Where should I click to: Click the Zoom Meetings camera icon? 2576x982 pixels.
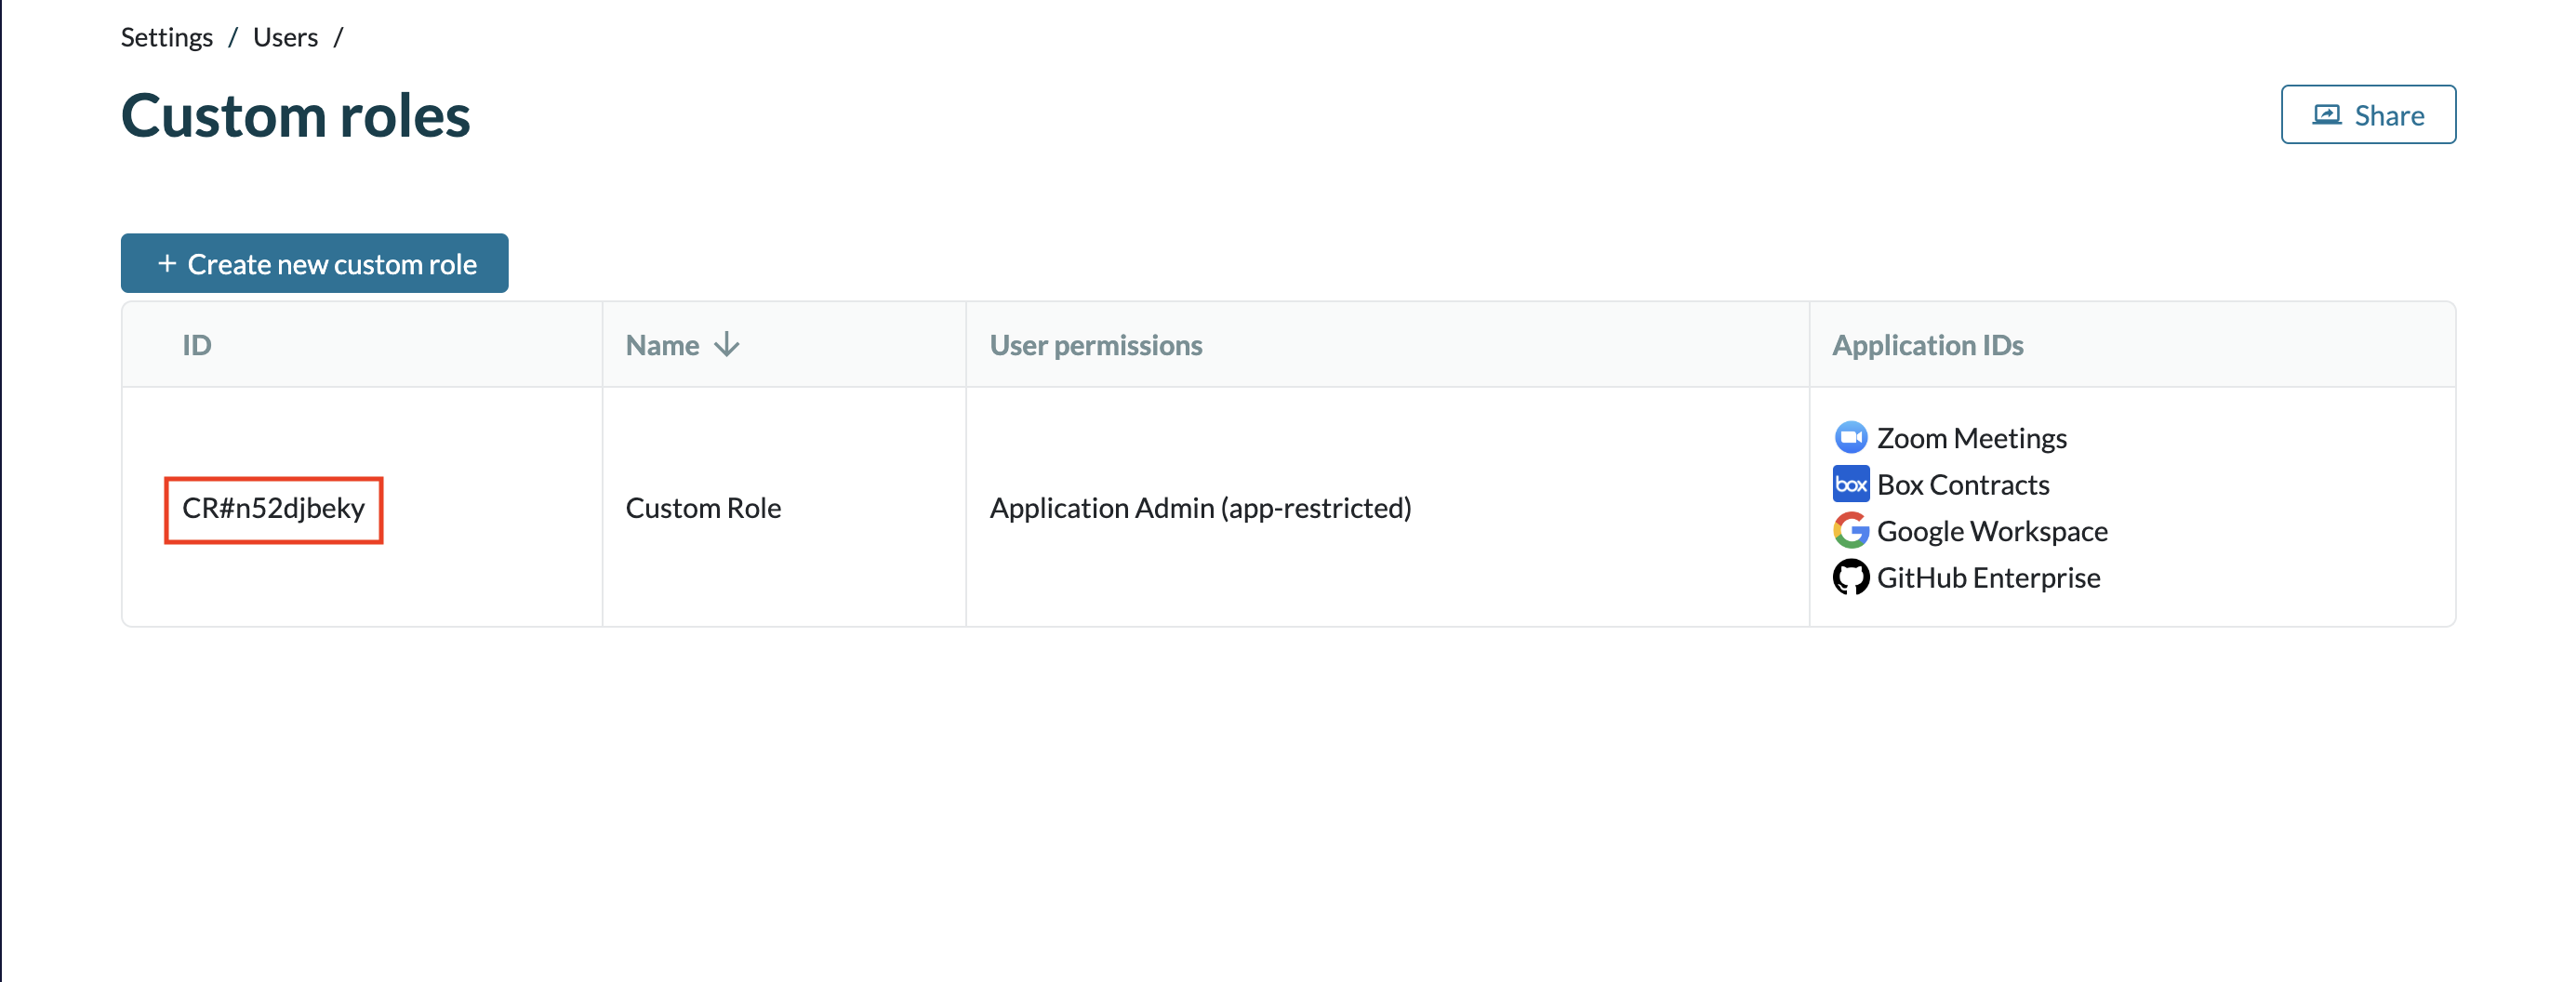pos(1850,438)
